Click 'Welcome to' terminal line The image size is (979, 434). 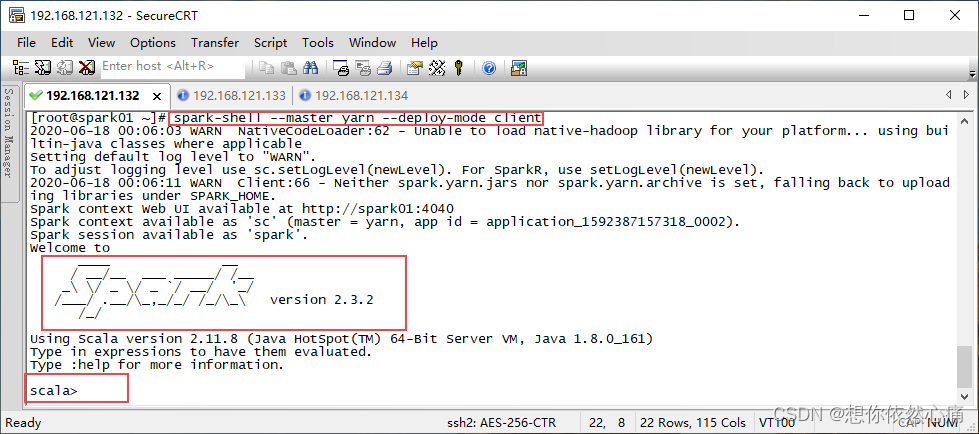70,248
